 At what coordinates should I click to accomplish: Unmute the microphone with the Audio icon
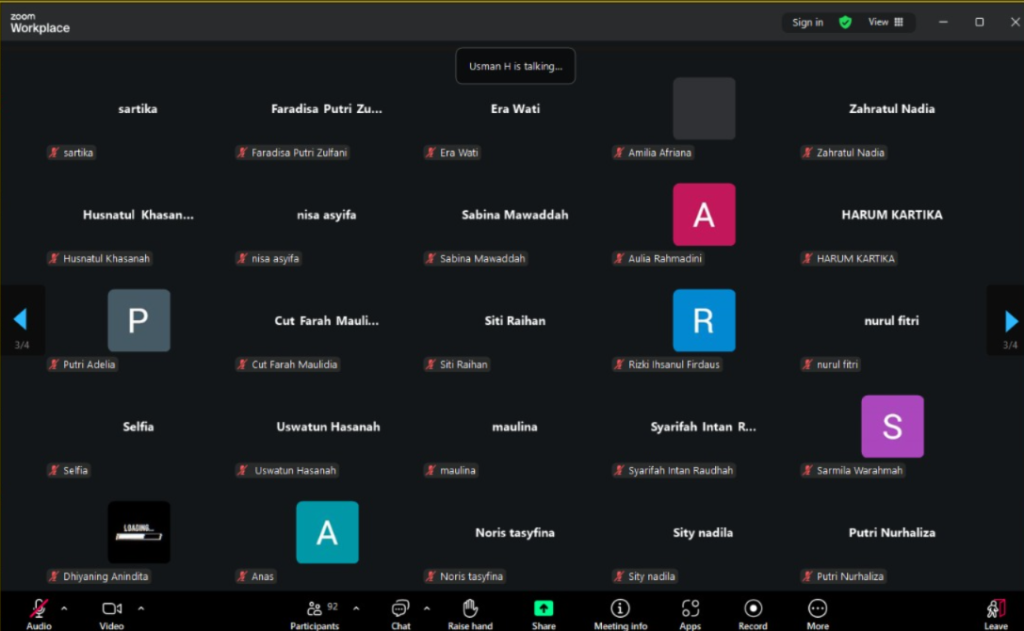point(39,609)
